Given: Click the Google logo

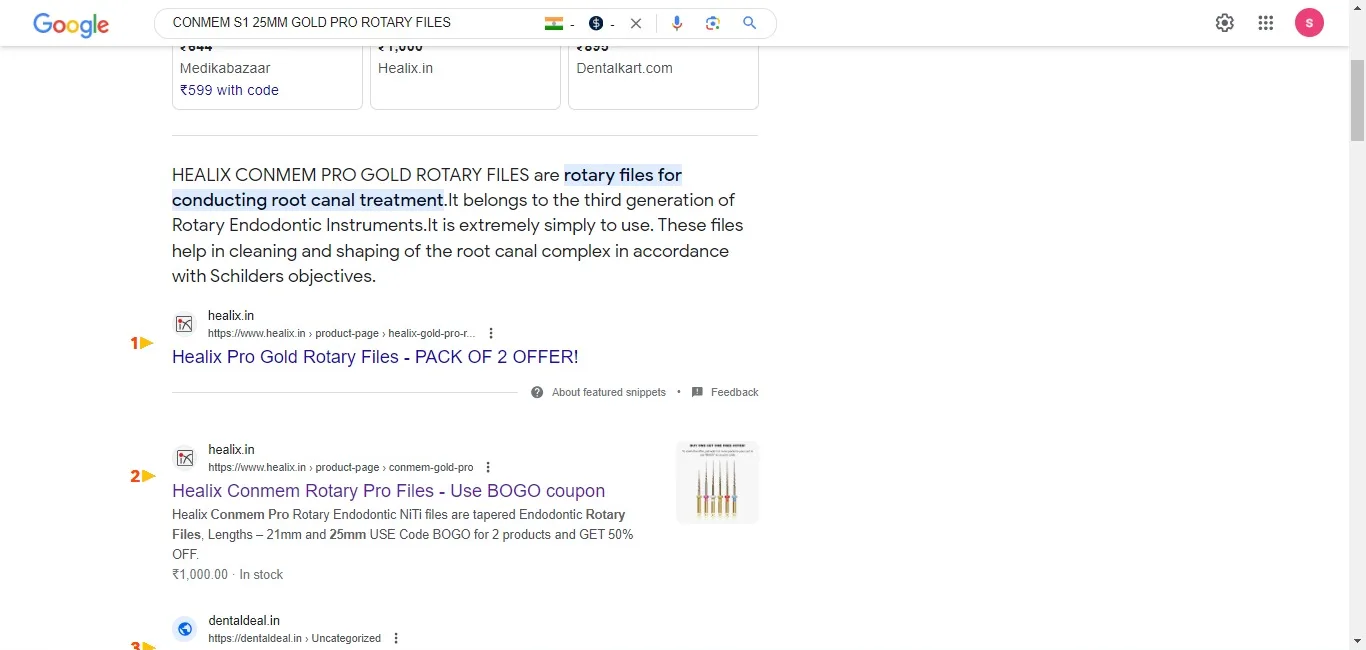Looking at the screenshot, I should pos(71,24).
